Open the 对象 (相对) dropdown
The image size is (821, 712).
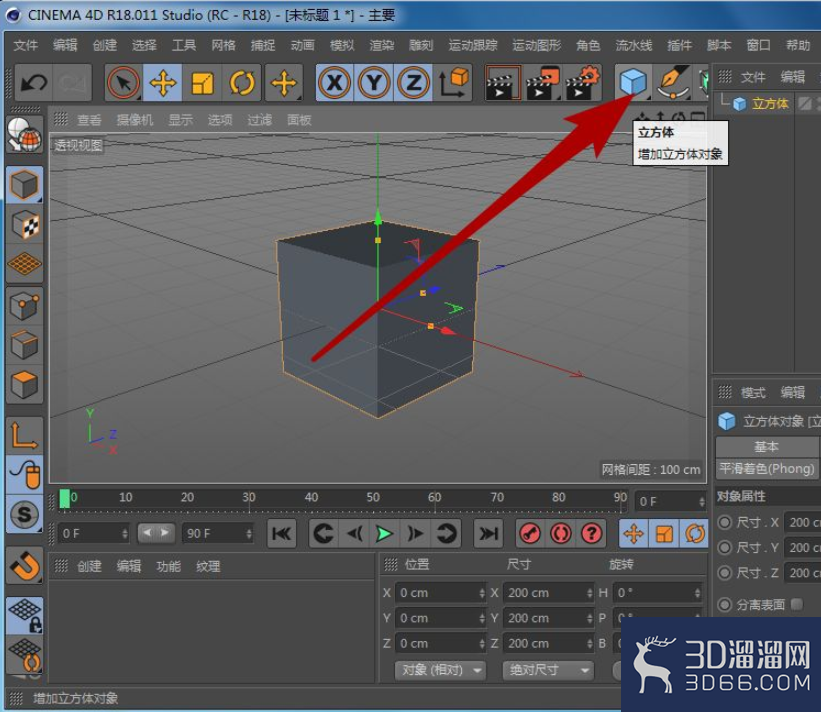point(440,670)
